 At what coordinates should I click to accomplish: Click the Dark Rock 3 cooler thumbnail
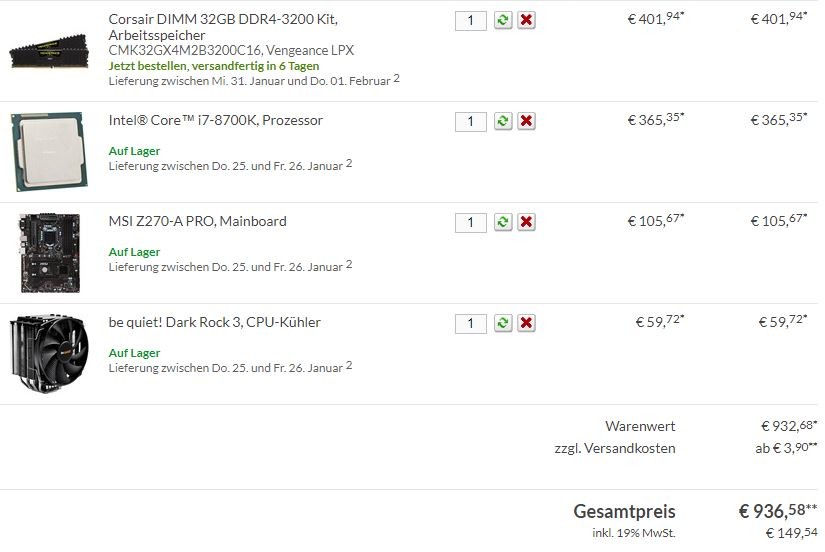click(x=49, y=354)
